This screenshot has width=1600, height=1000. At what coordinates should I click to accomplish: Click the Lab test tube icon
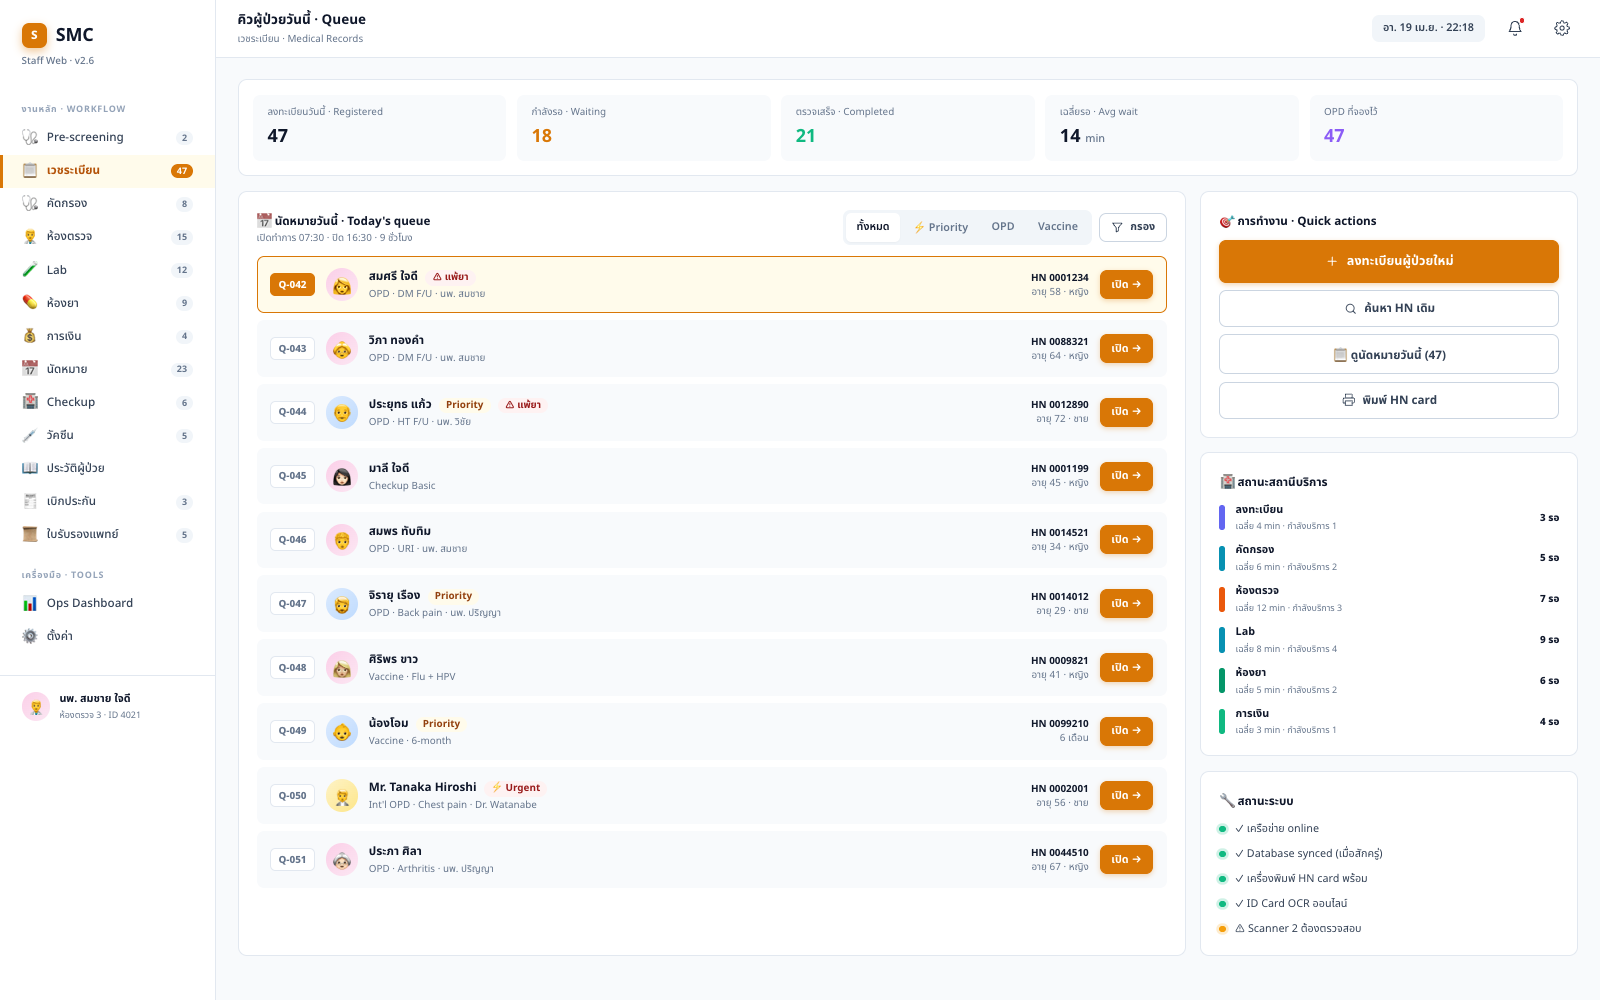click(x=30, y=270)
